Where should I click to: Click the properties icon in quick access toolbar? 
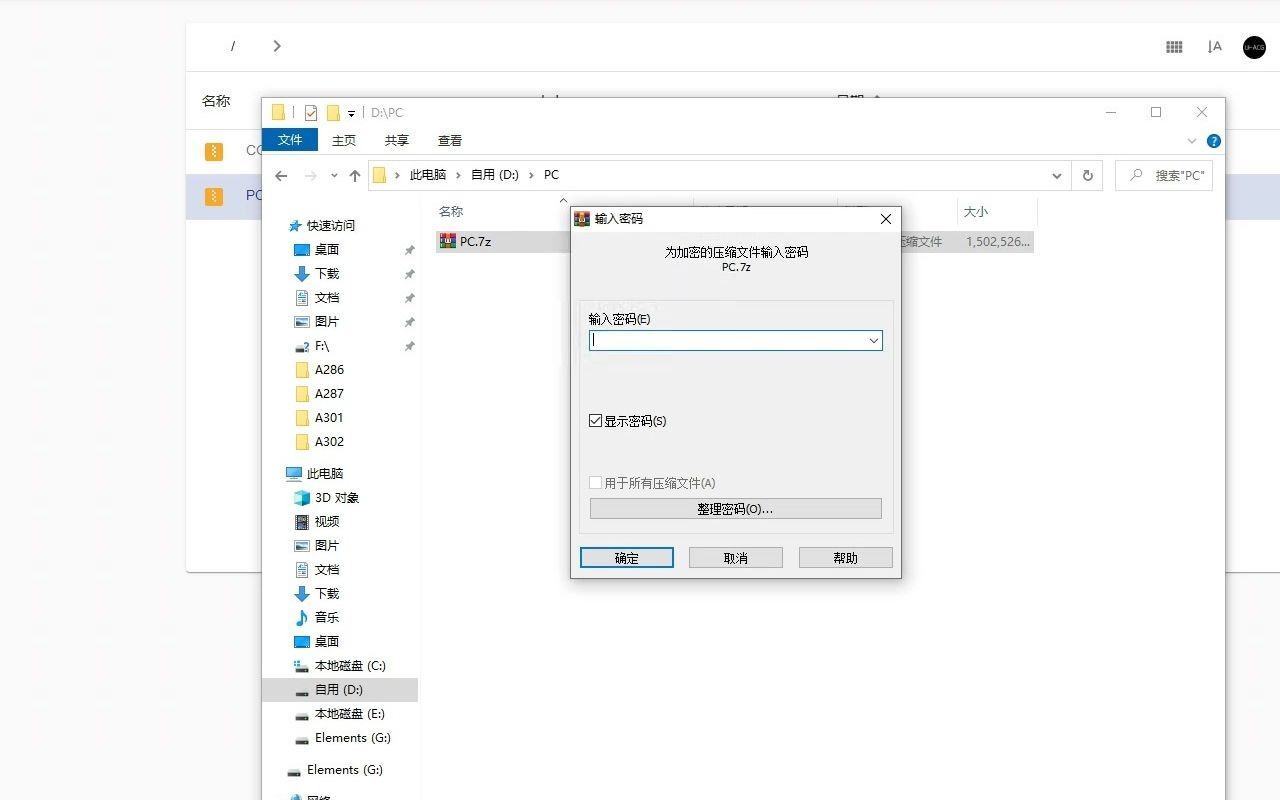(x=311, y=113)
